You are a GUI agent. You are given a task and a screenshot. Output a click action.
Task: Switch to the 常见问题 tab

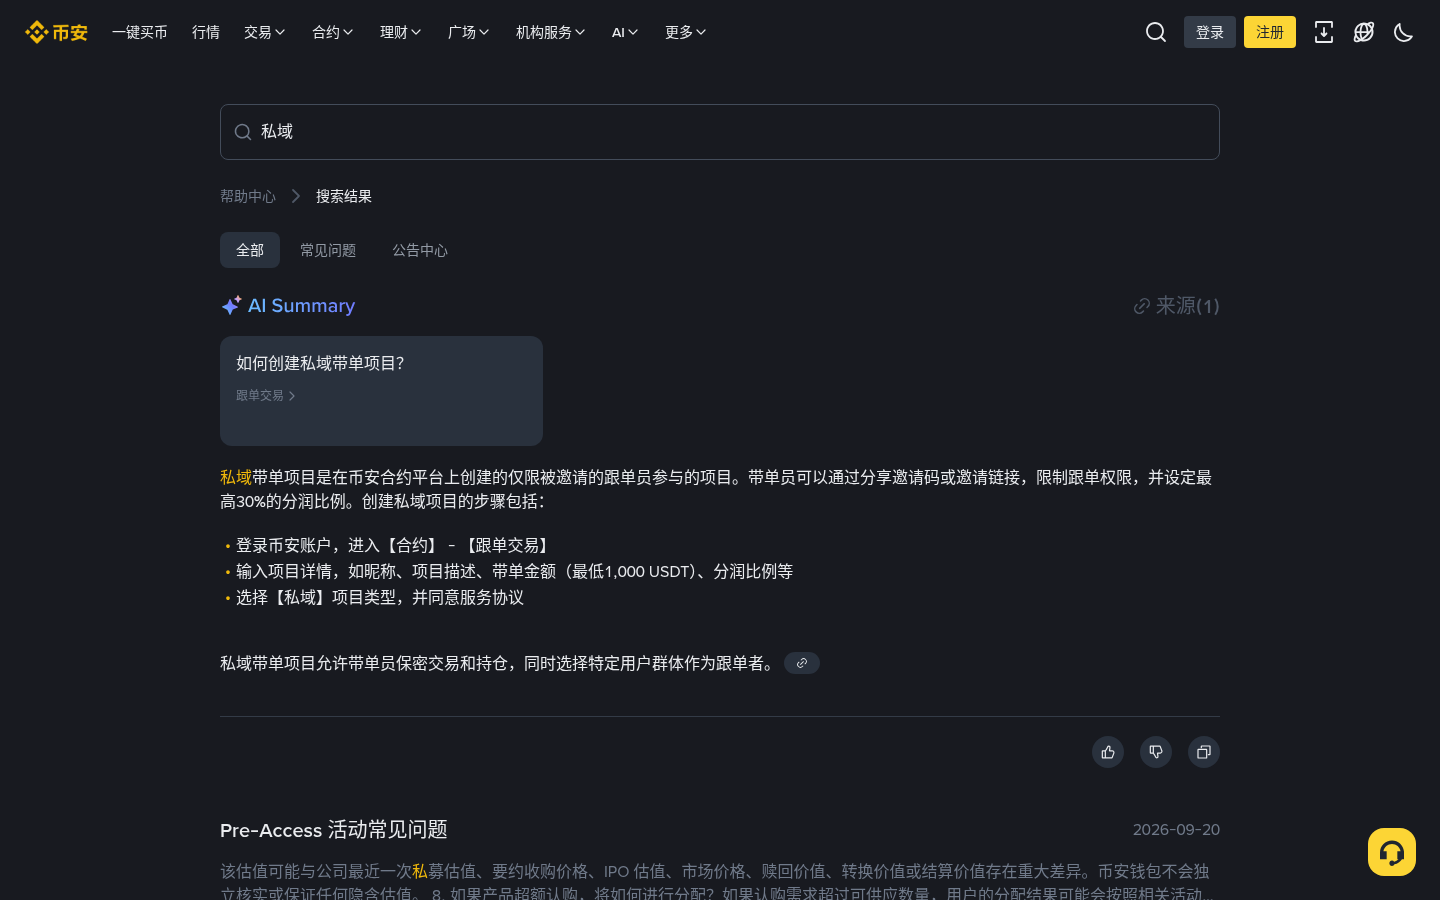tap(328, 250)
